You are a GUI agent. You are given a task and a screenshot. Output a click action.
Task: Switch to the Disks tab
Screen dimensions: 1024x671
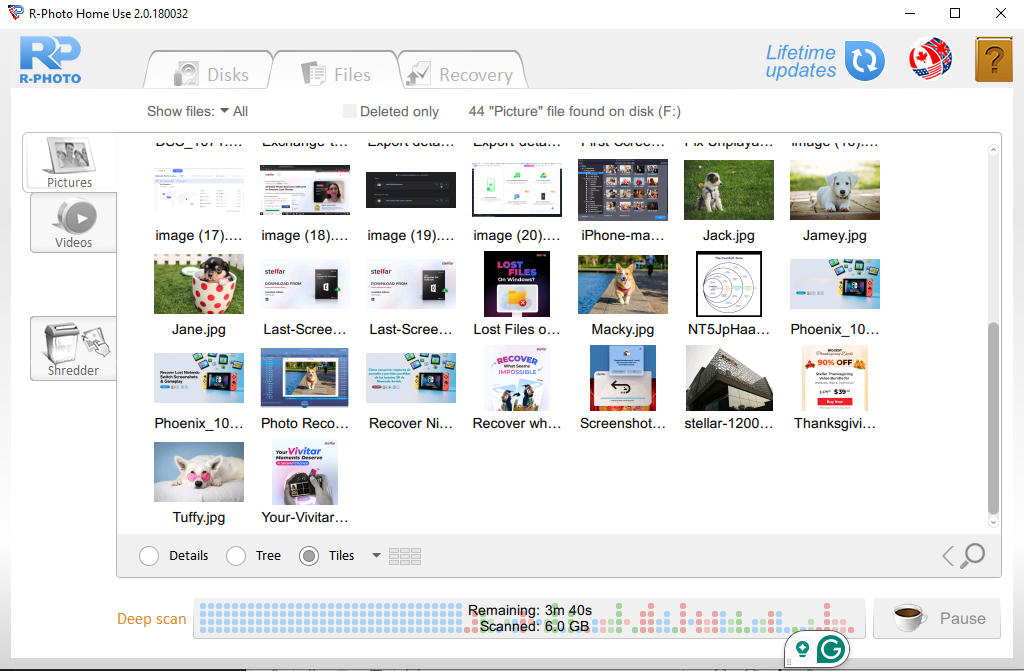(x=210, y=73)
